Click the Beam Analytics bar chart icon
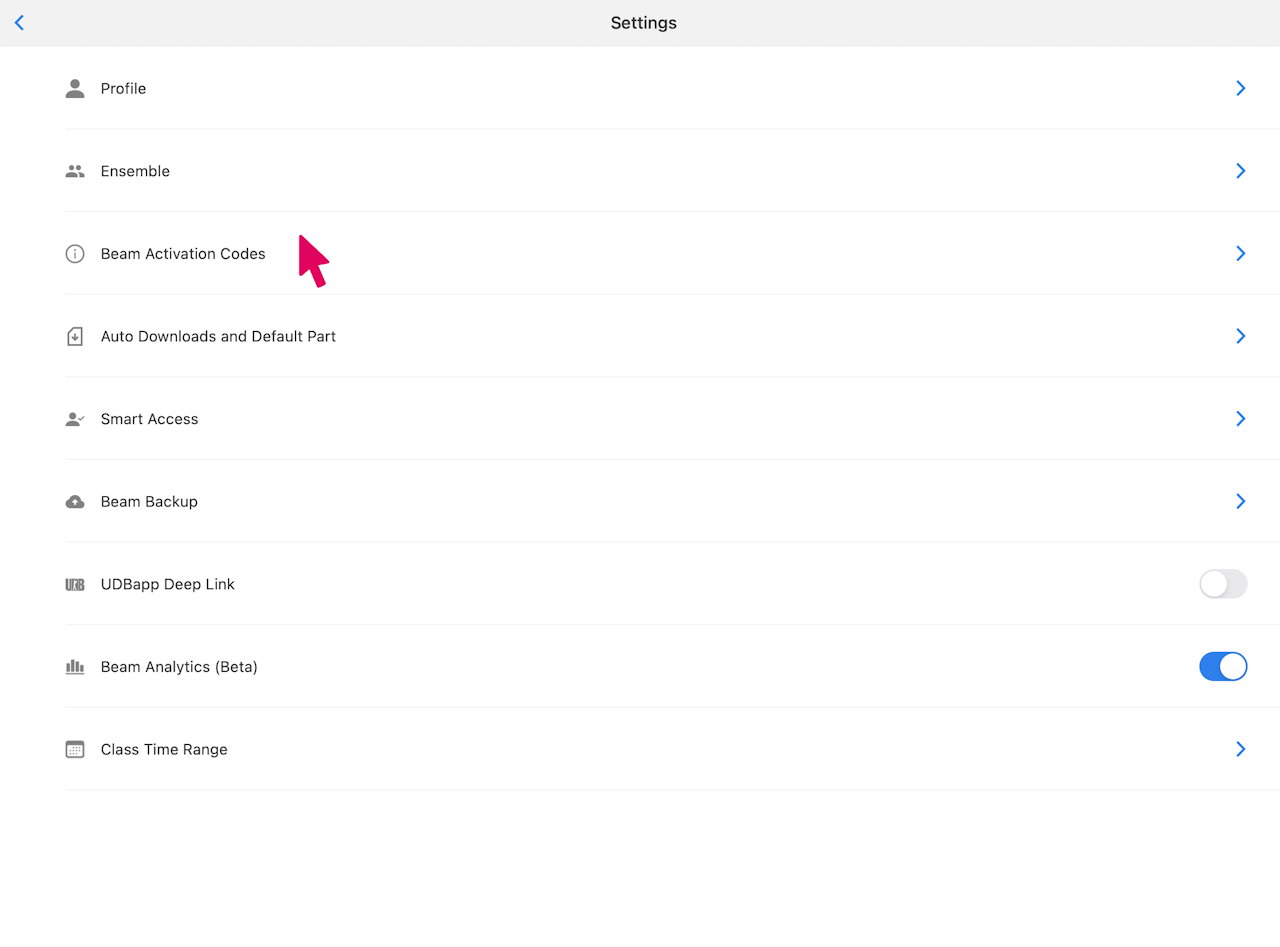The width and height of the screenshot is (1280, 947). [x=75, y=667]
